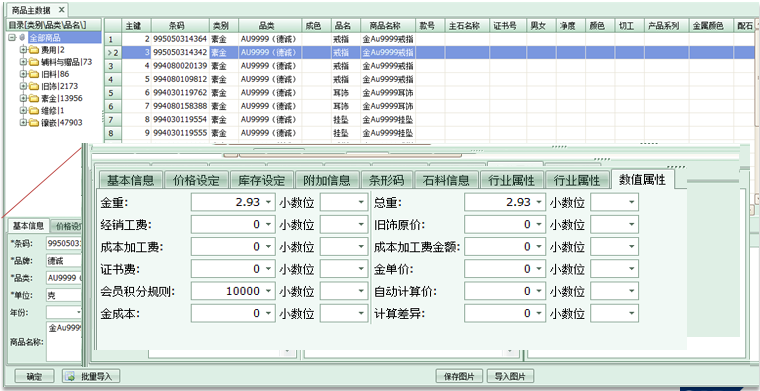
Task: Switch to the 库存设定 tab
Action: click(262, 180)
